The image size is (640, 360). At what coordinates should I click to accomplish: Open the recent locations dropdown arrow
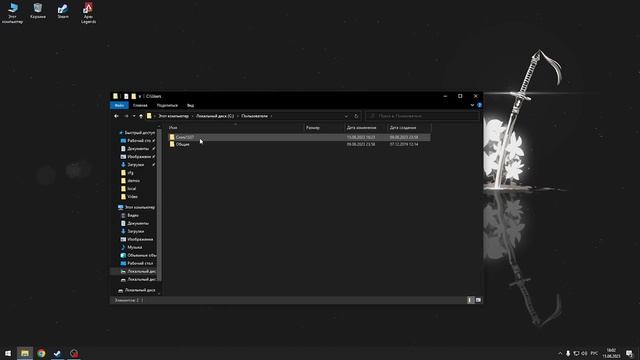pyautogui.click(x=134, y=116)
